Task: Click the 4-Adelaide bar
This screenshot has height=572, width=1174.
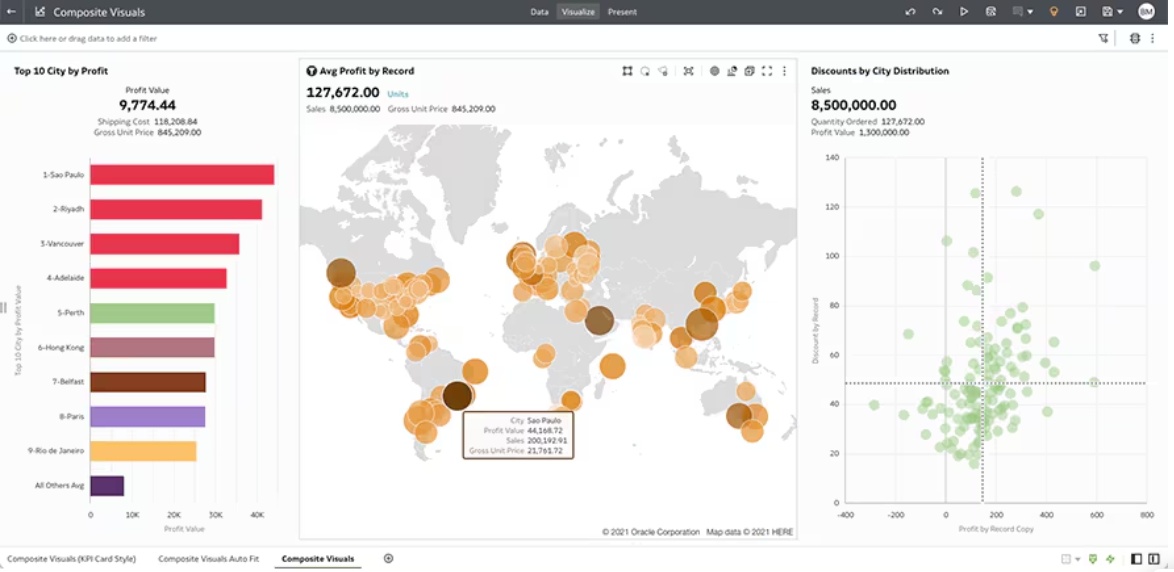Action: (159, 279)
